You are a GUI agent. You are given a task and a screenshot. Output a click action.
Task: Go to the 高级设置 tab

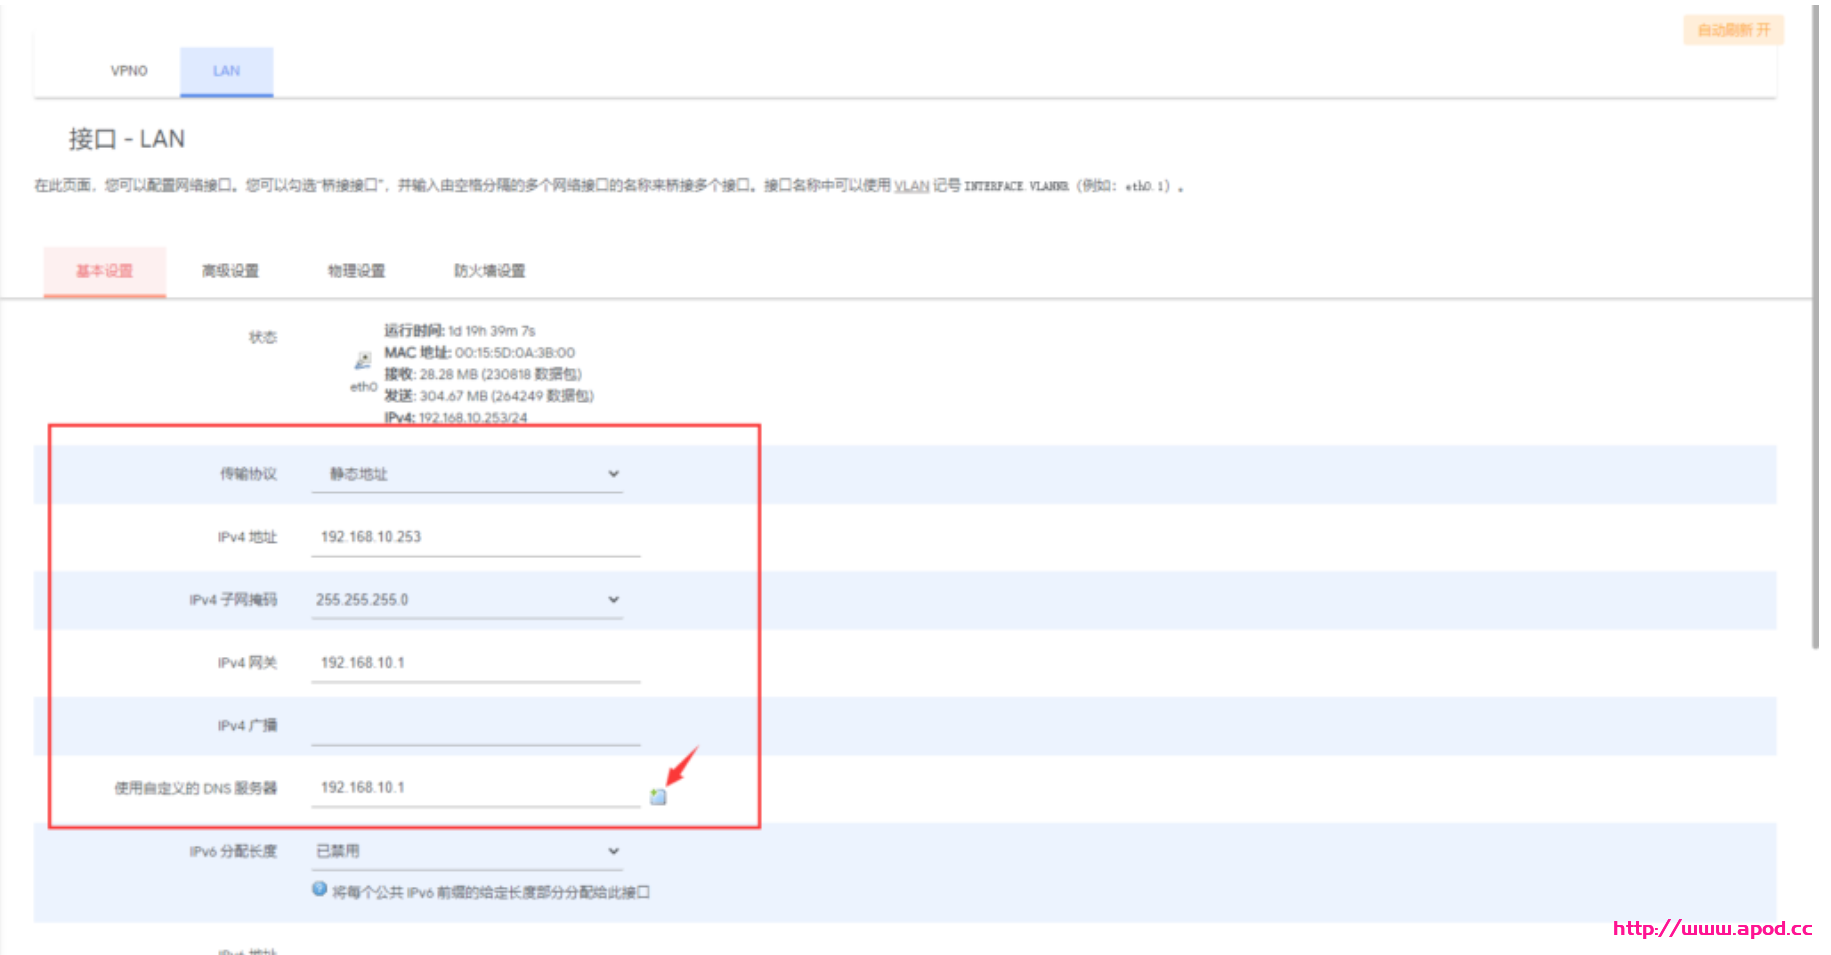coord(230,271)
